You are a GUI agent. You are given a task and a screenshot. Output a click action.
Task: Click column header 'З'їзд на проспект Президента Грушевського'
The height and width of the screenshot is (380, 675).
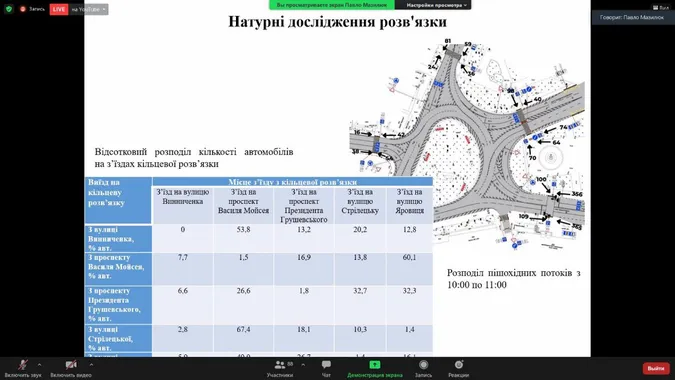303,205
